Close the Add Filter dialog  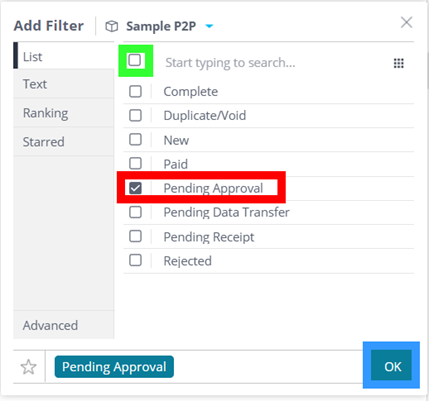click(x=406, y=23)
